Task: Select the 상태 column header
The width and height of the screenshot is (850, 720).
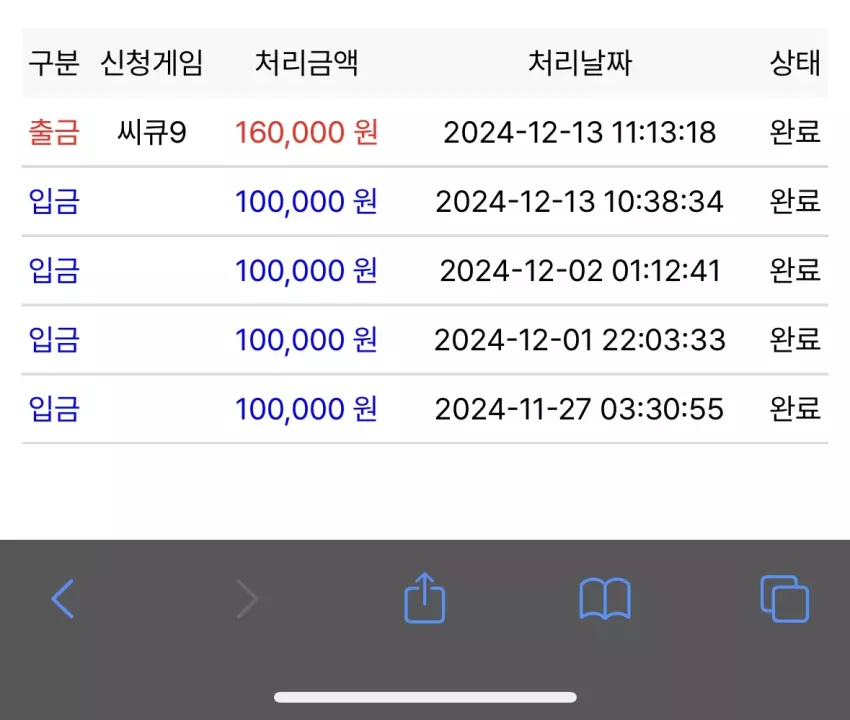Action: tap(795, 63)
